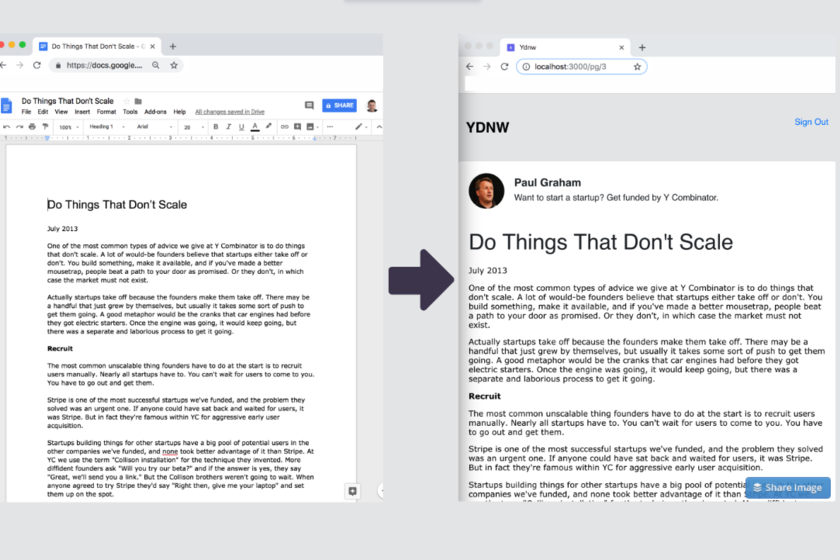Click Undo in the Google Docs toolbar
Image resolution: width=840 pixels, height=560 pixels.
tap(6, 127)
